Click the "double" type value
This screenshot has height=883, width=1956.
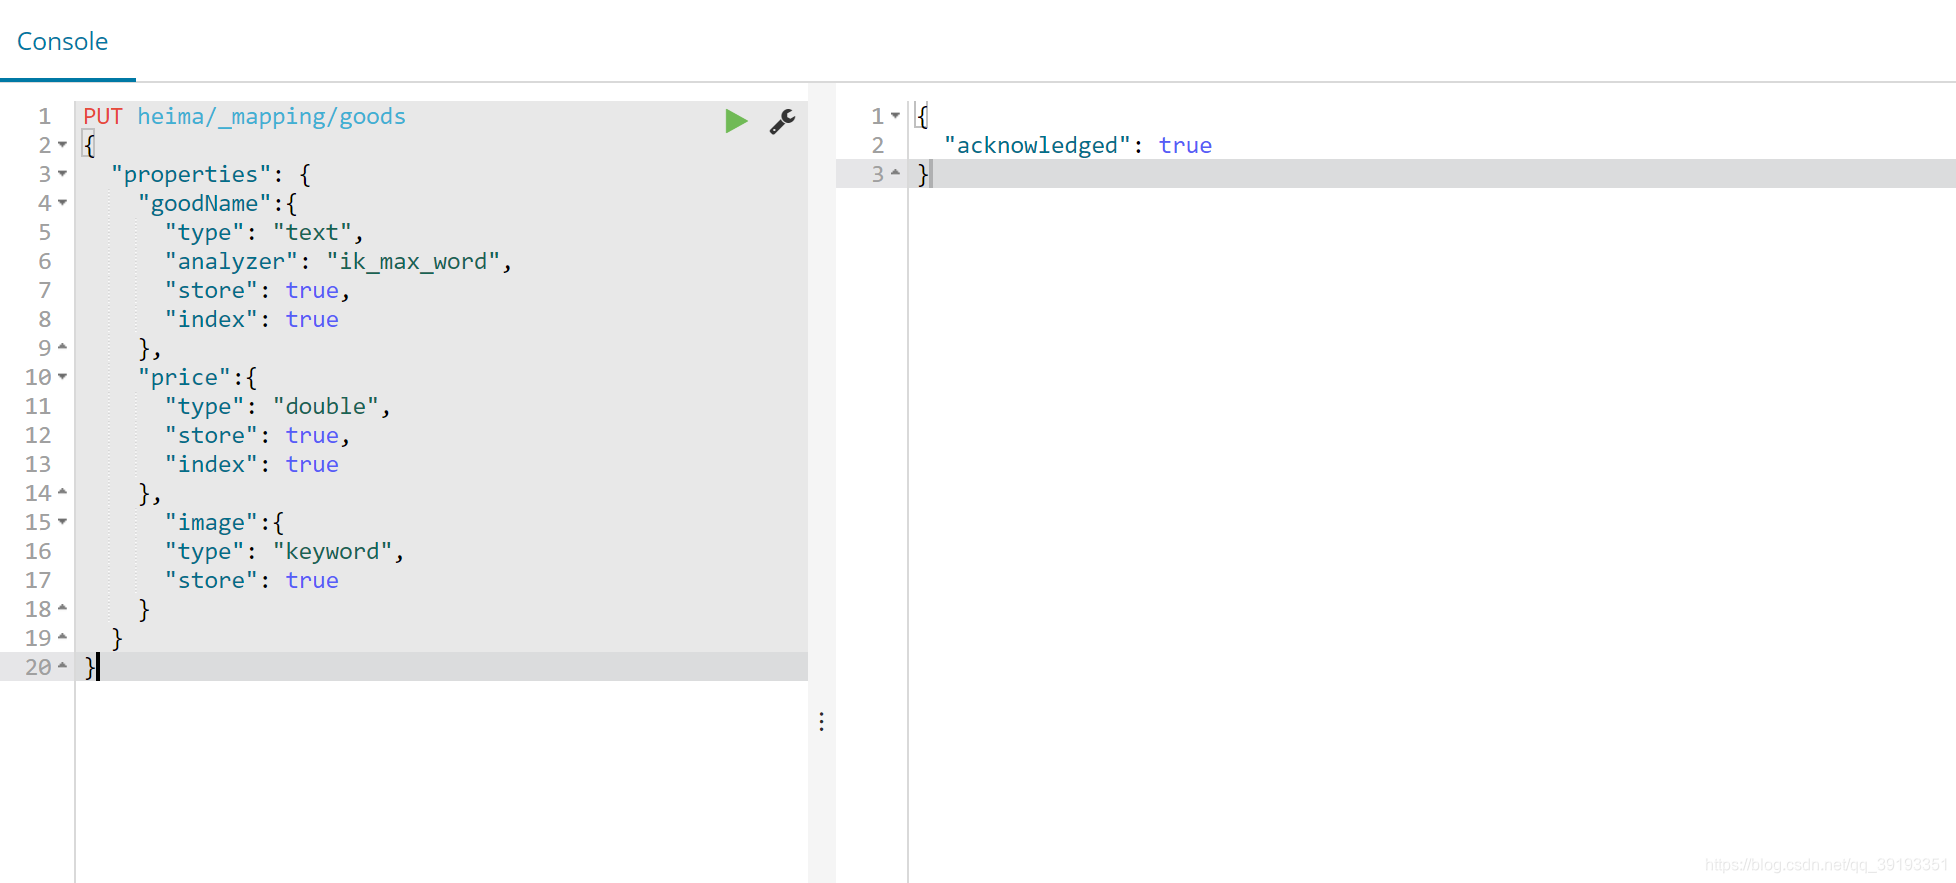tap(326, 406)
